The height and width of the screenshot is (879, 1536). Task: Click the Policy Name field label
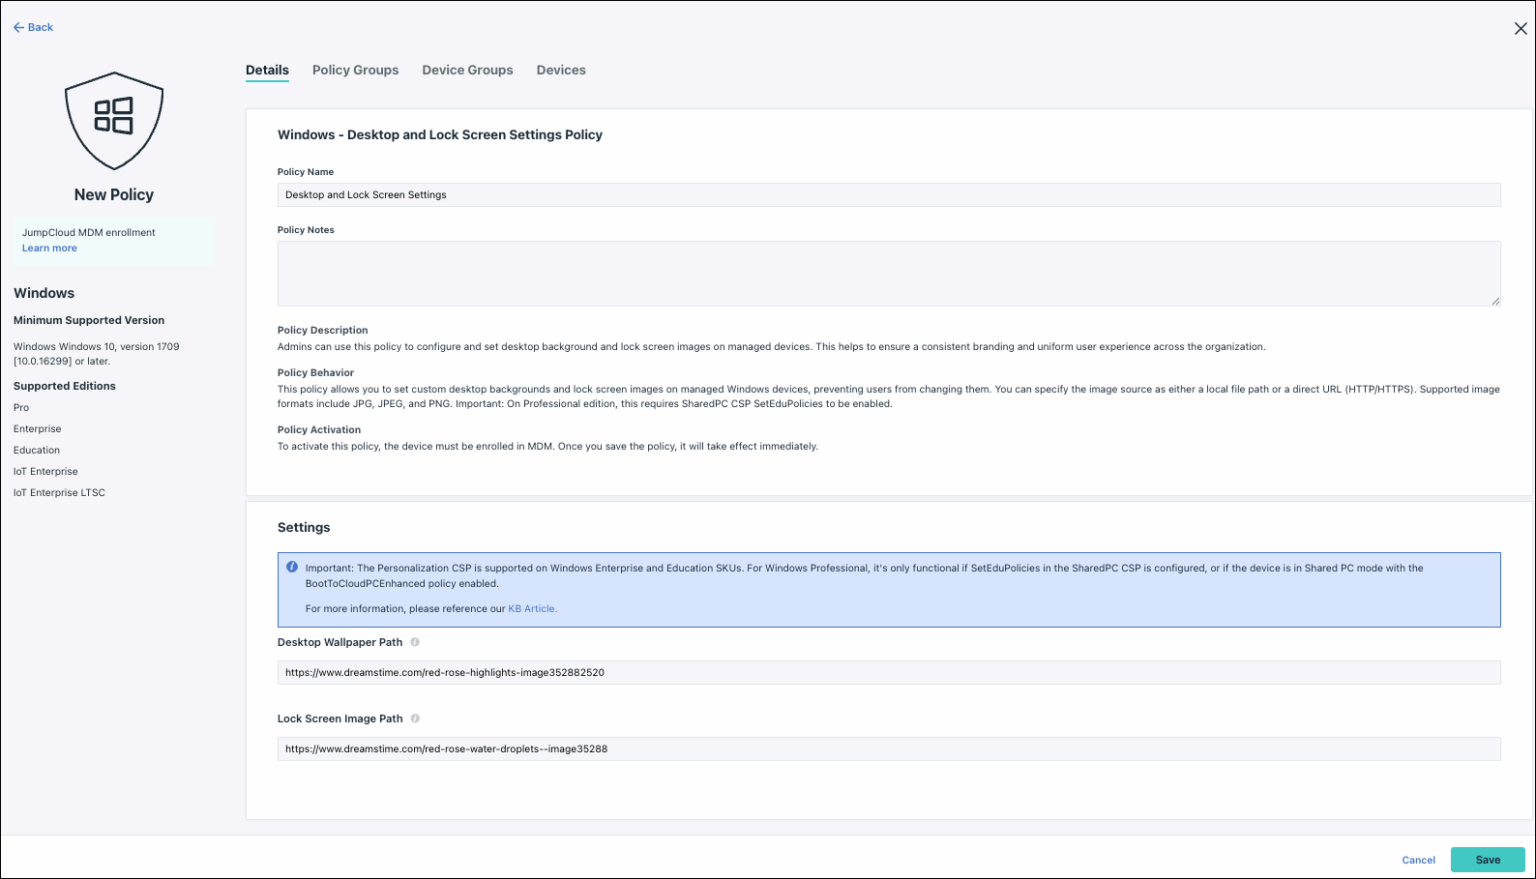pyautogui.click(x=305, y=172)
